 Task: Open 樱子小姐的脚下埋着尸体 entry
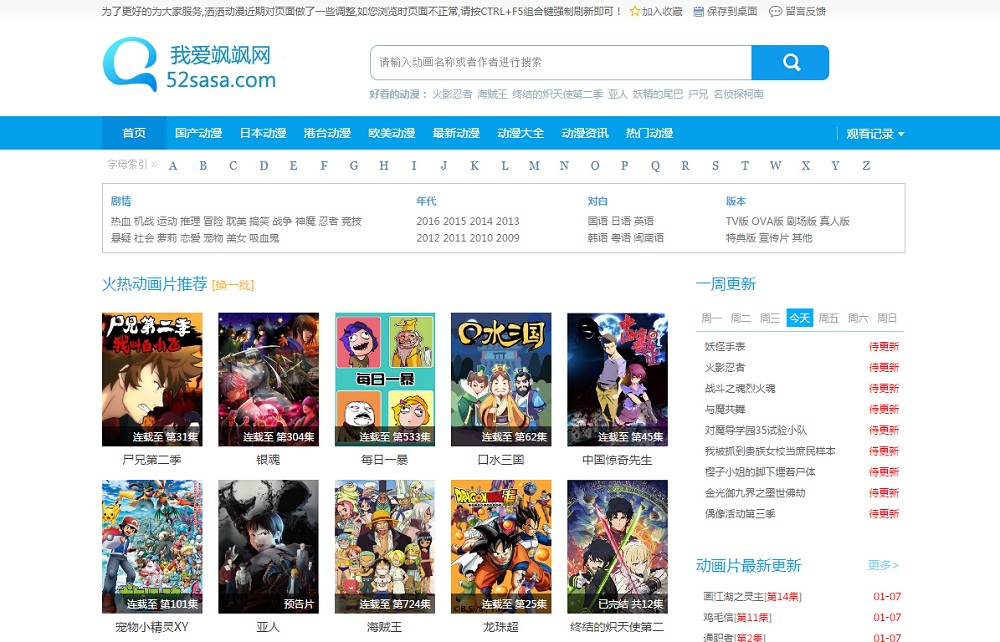coord(760,472)
